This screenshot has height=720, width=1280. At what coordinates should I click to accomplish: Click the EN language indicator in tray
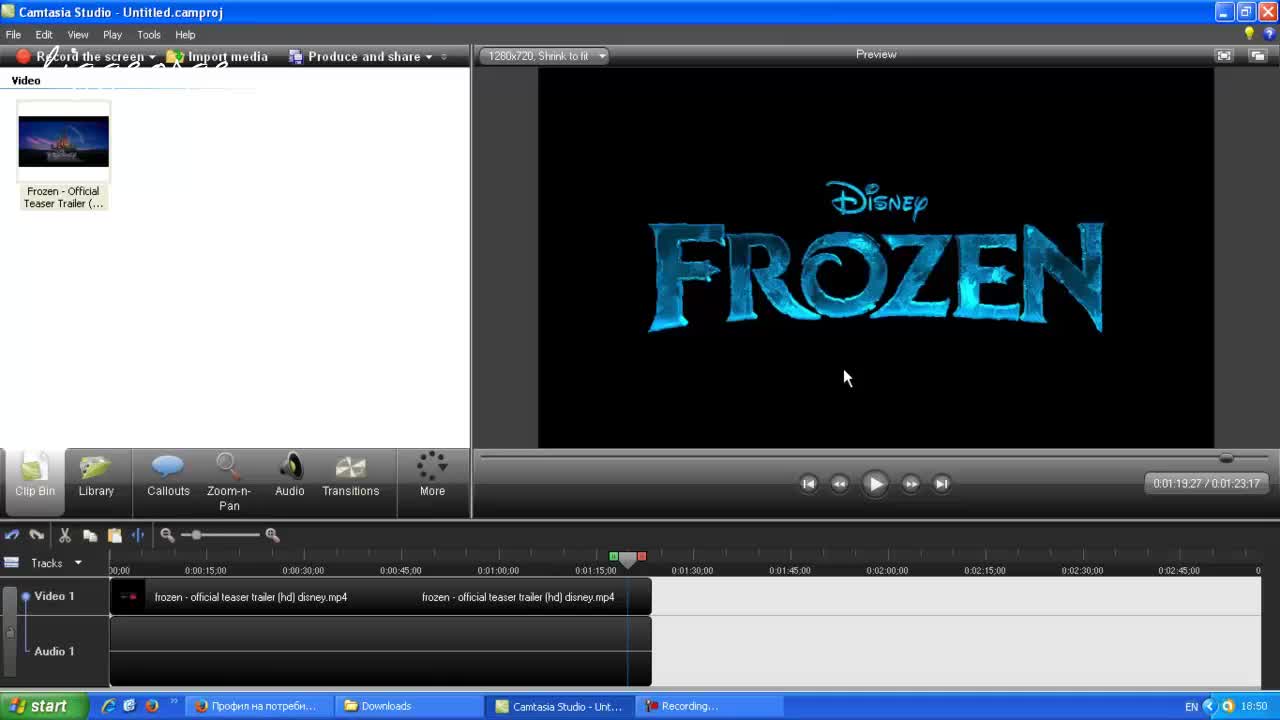[1191, 706]
